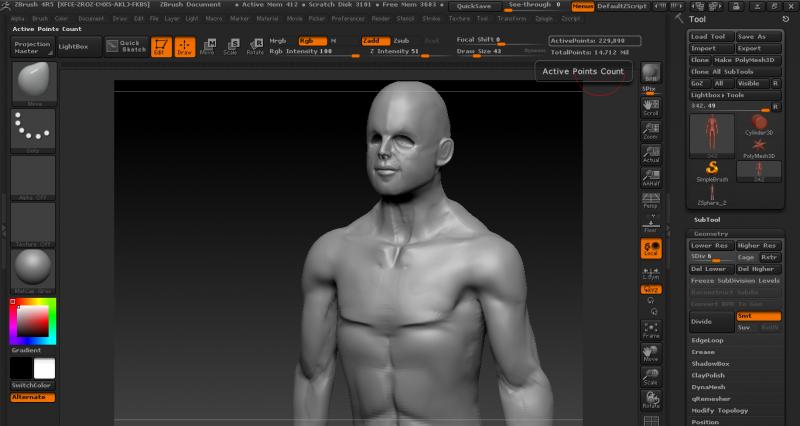Open the current brush thumbnail picker
The height and width of the screenshot is (426, 800).
[x=34, y=84]
